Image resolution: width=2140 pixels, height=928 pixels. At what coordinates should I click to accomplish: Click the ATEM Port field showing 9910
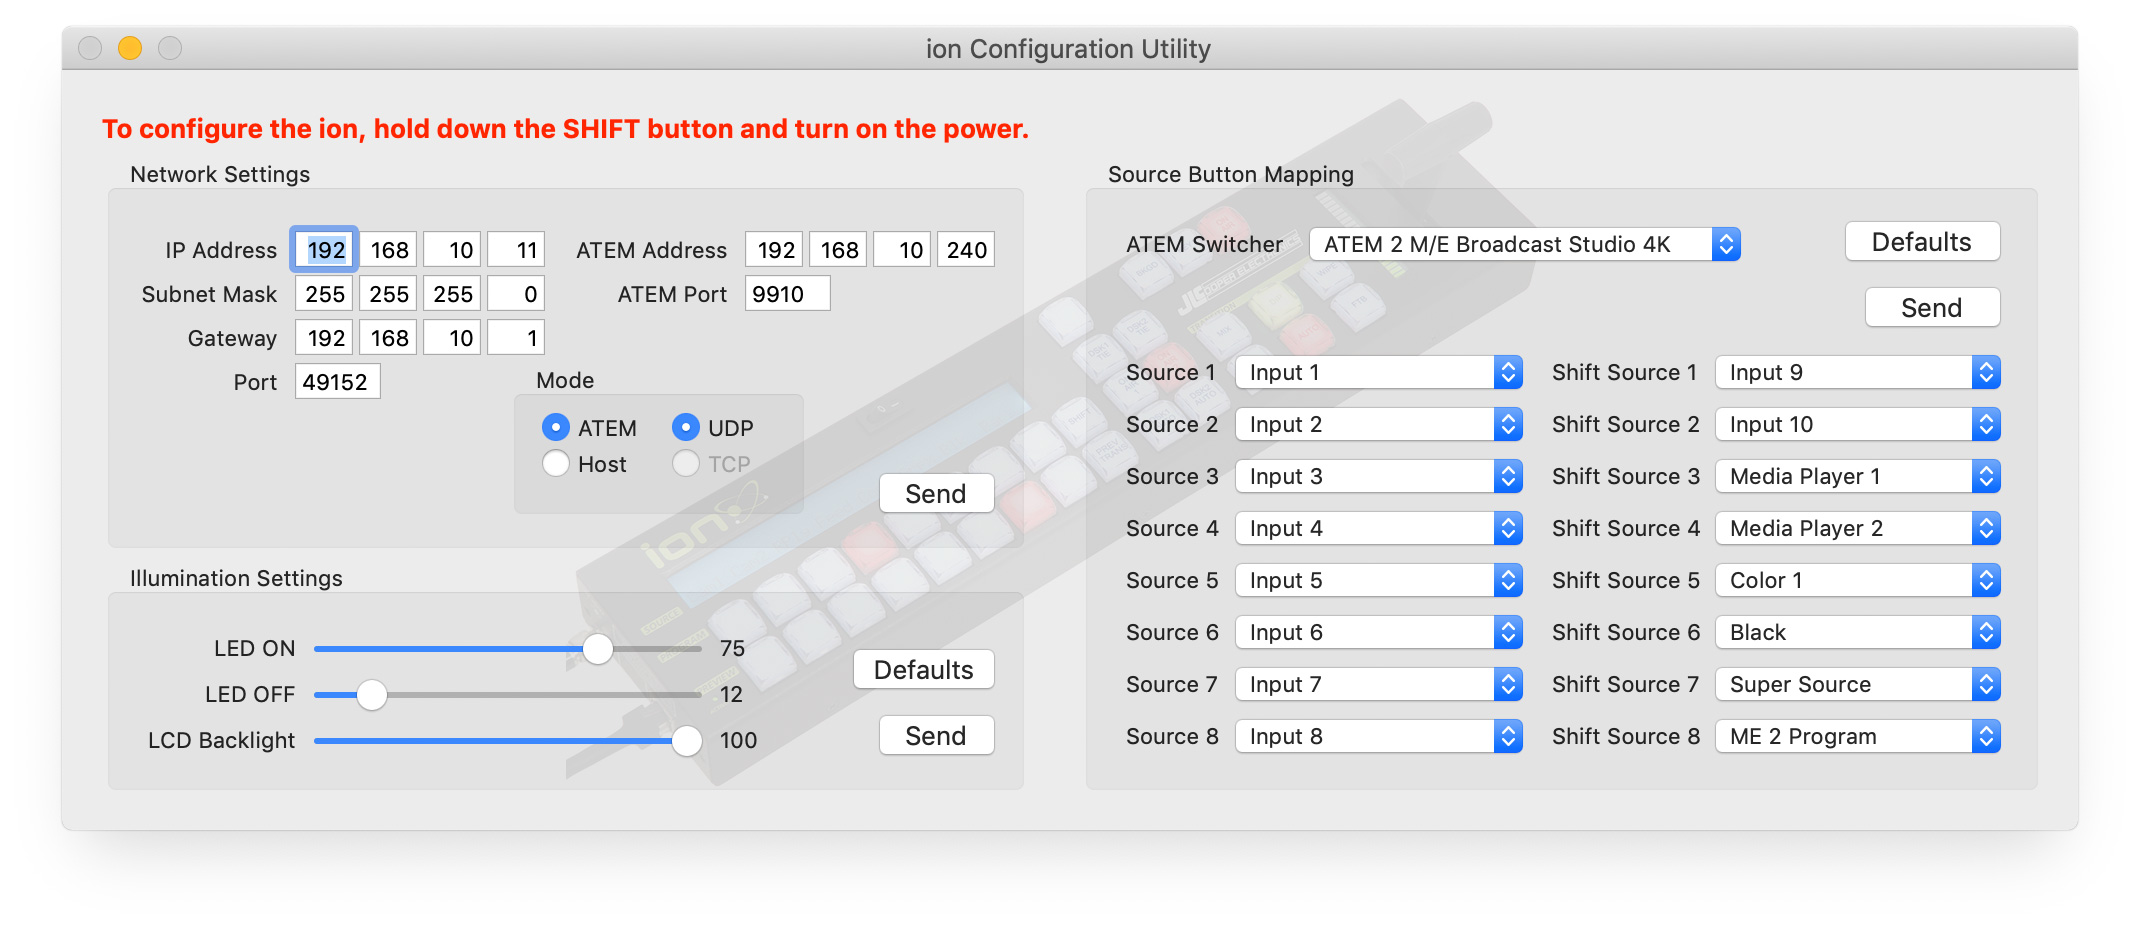[788, 294]
